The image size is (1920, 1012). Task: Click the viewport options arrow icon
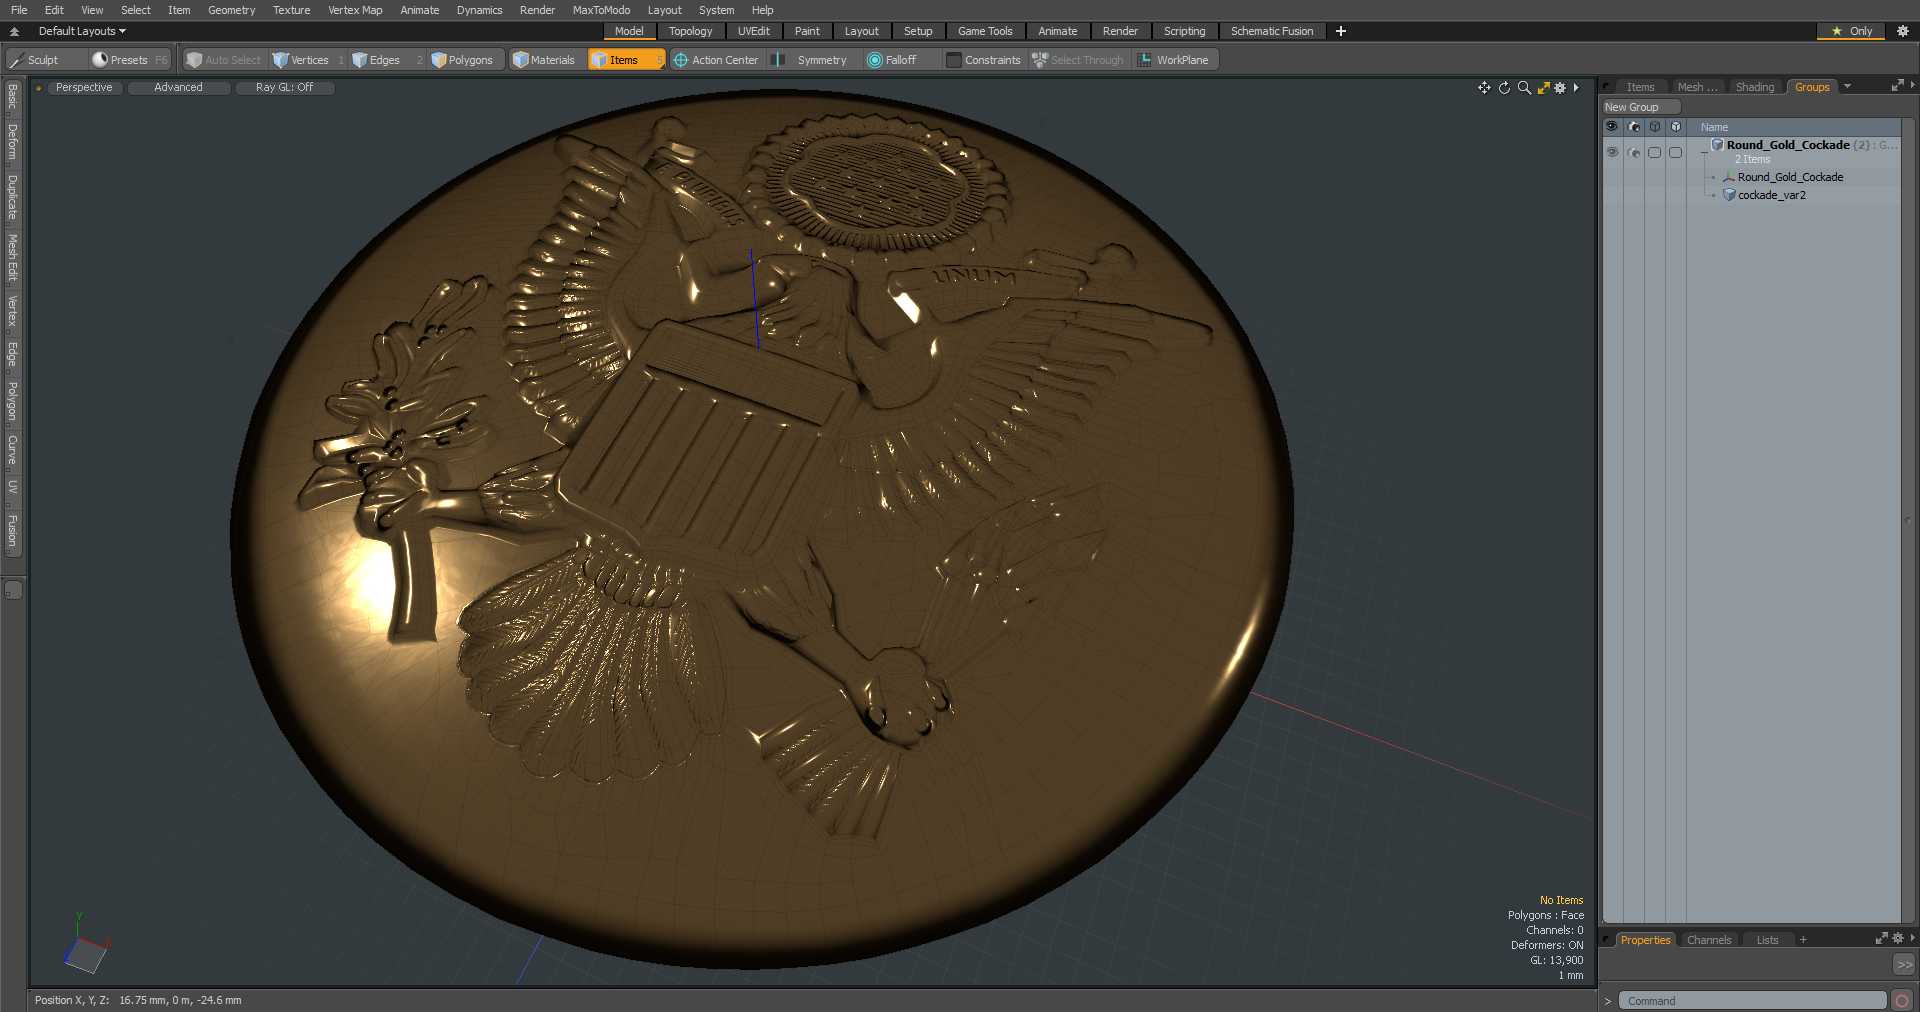[x=1576, y=88]
